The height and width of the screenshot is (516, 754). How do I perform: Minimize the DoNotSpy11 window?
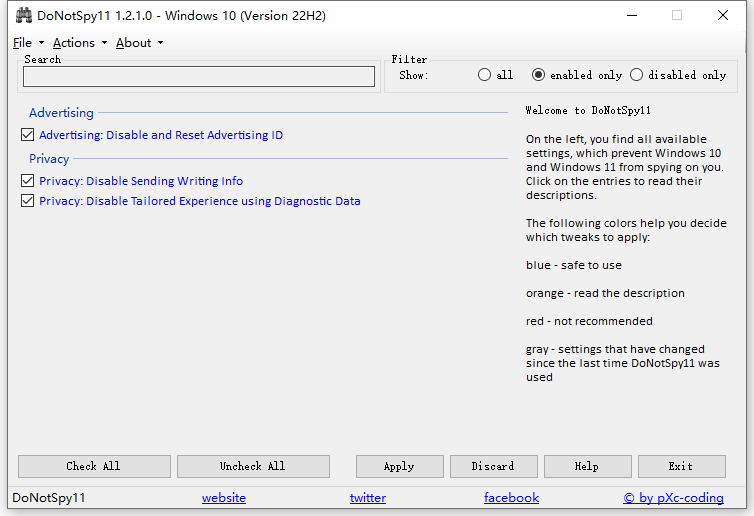[632, 15]
